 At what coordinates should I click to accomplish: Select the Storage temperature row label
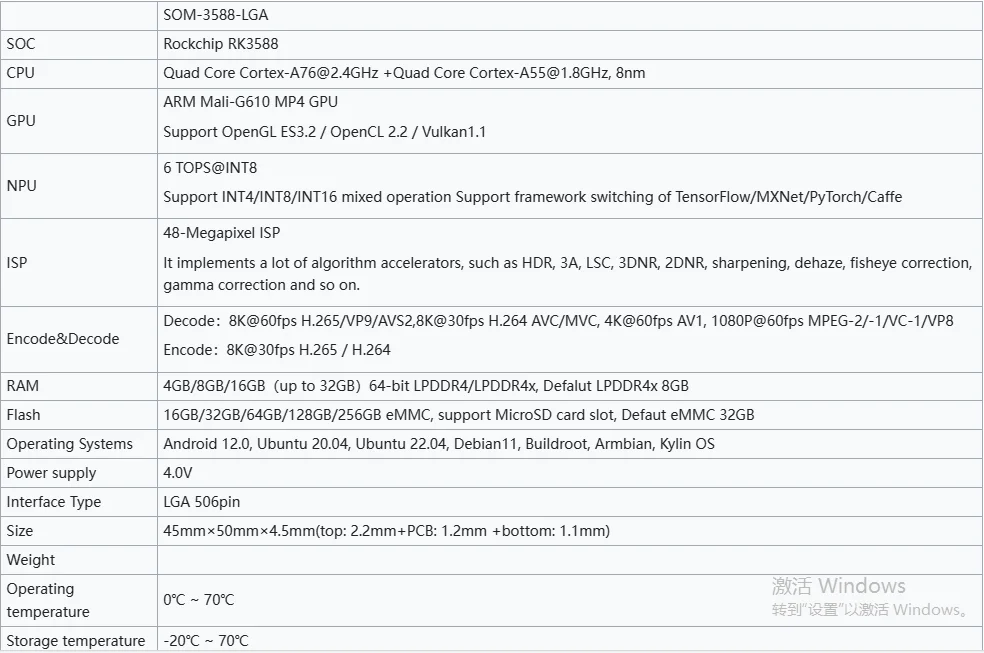[76, 641]
